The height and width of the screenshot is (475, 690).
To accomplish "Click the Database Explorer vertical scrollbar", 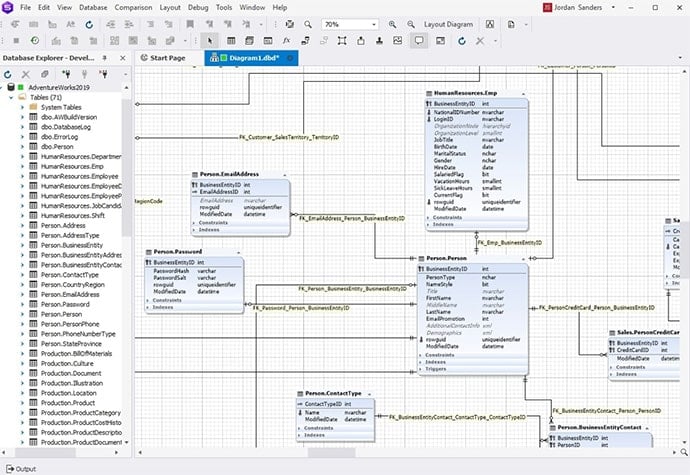I will (126, 167).
